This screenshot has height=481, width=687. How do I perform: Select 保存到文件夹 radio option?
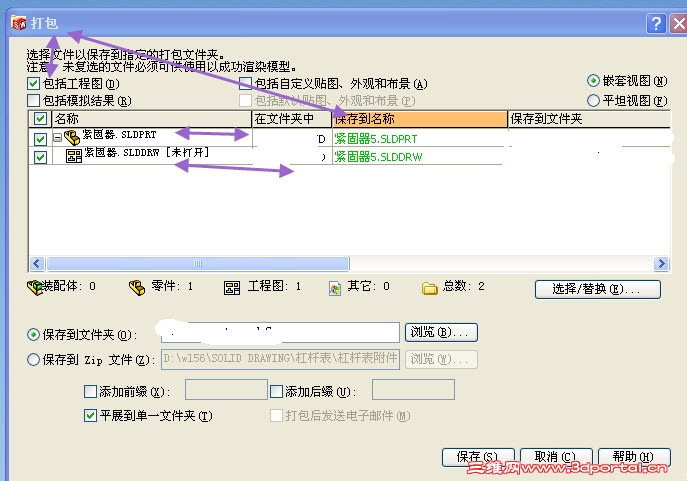tap(33, 335)
